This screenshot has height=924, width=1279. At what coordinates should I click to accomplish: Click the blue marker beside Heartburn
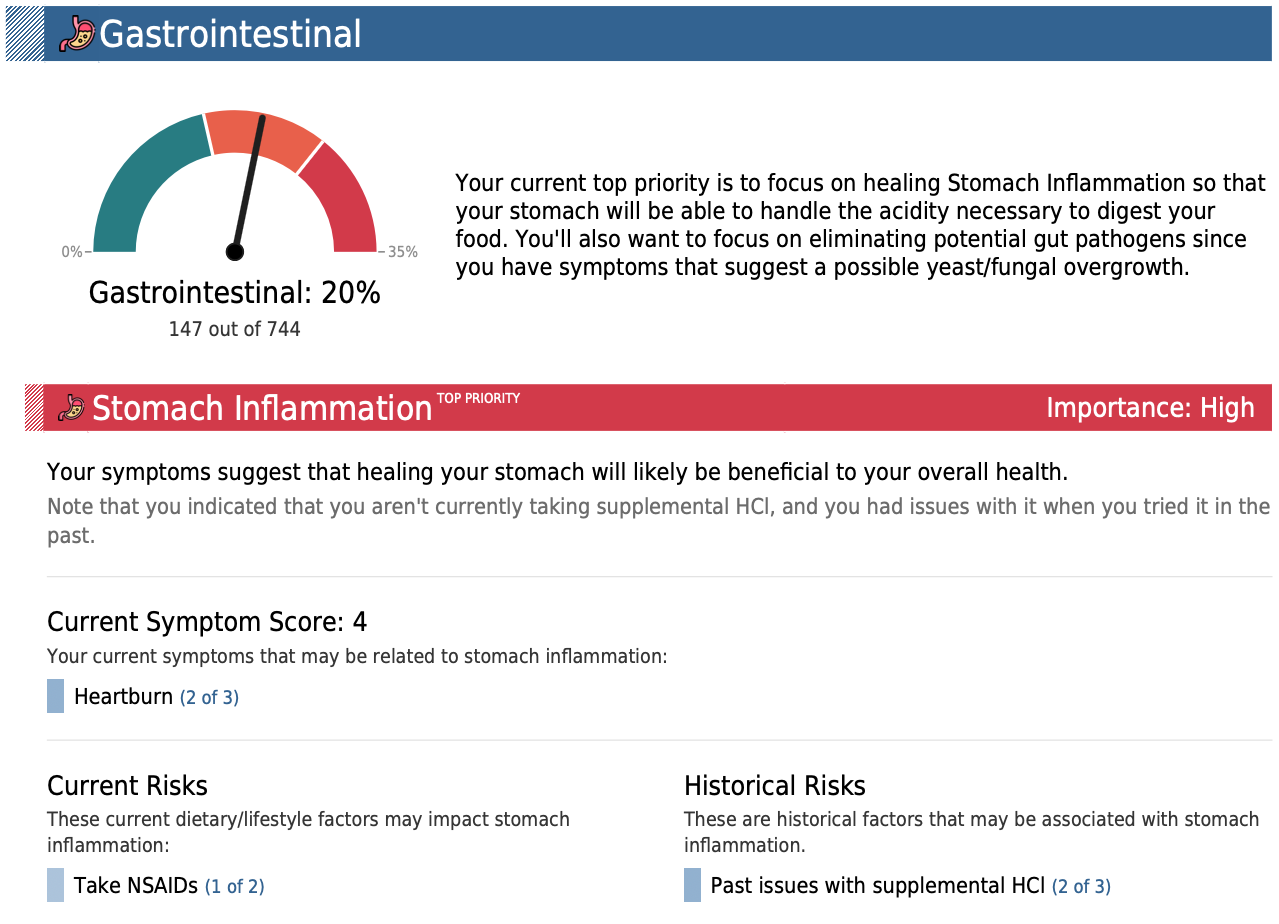tap(56, 696)
